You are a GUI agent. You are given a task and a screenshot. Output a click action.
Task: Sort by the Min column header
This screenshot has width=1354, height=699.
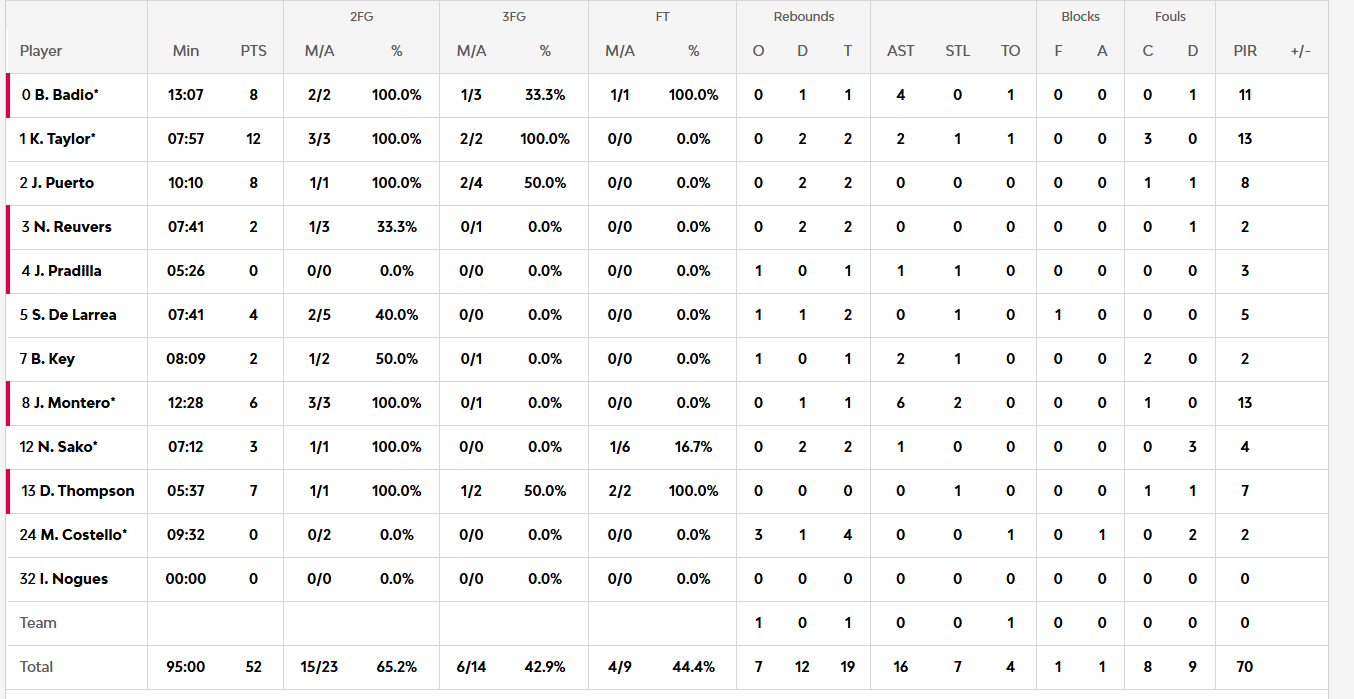point(185,51)
